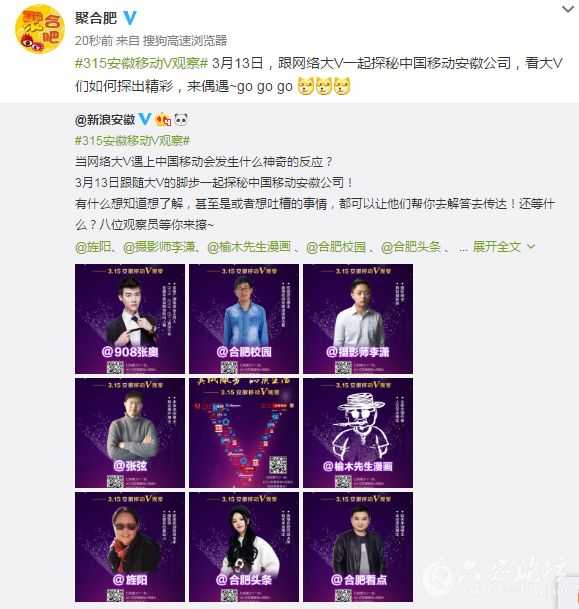View the @合肥看点 poster image
The width and height of the screenshot is (579, 609).
point(358,547)
